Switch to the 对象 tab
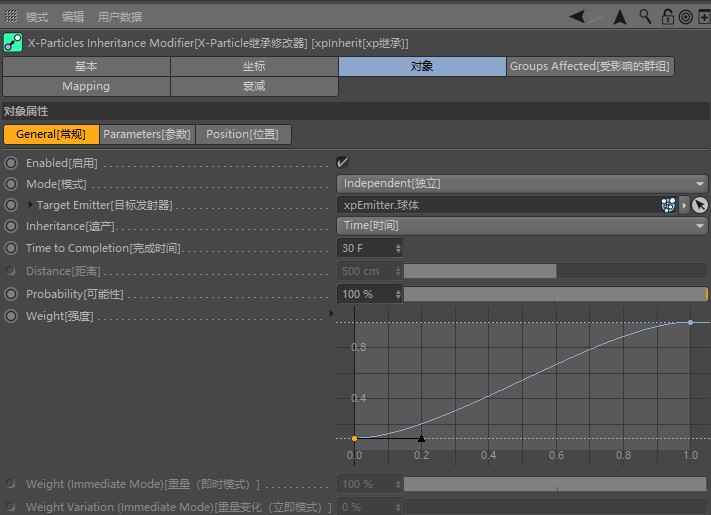The width and height of the screenshot is (711, 515). coord(422,66)
